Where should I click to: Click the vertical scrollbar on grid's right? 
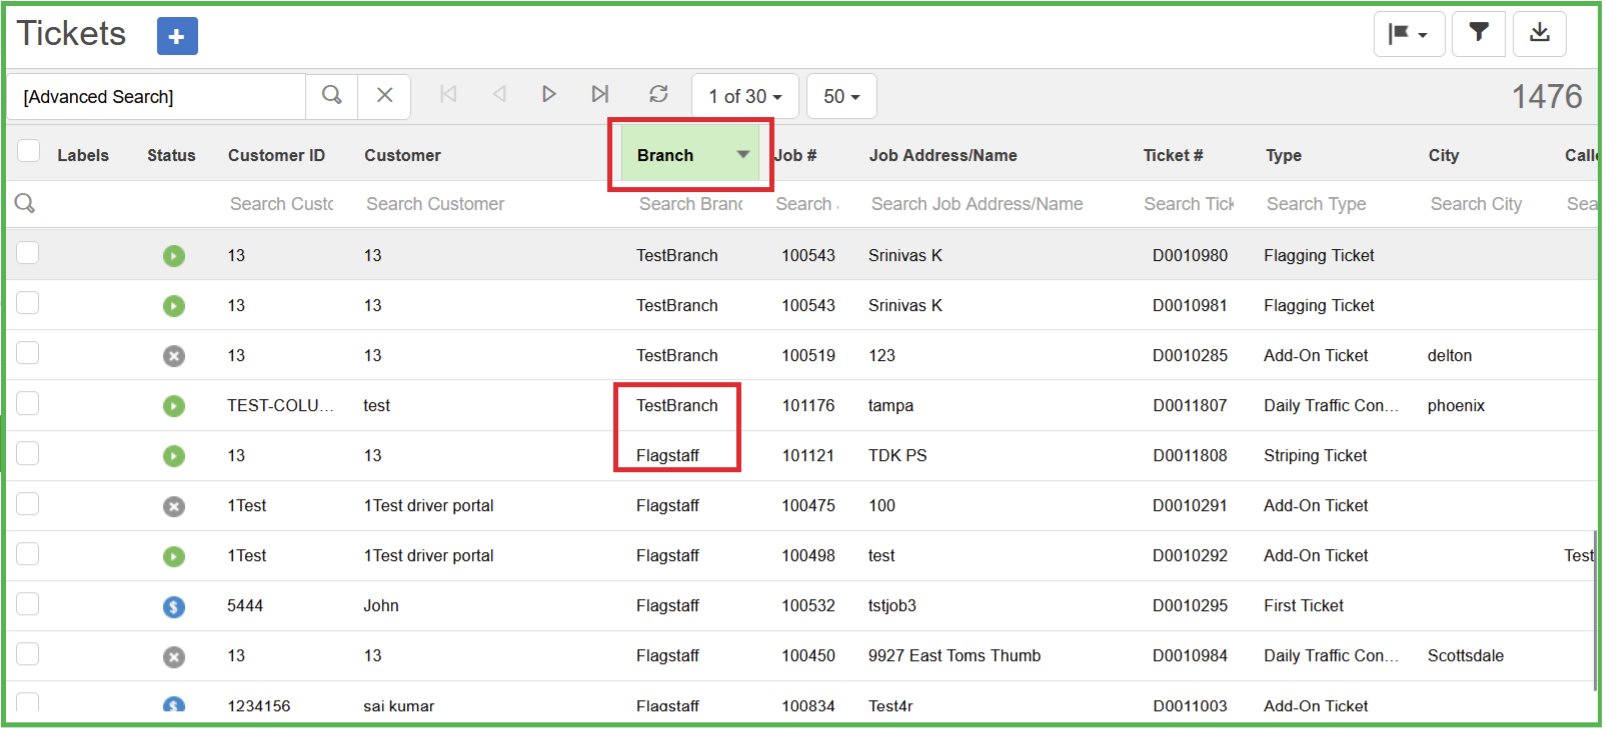(1593, 610)
